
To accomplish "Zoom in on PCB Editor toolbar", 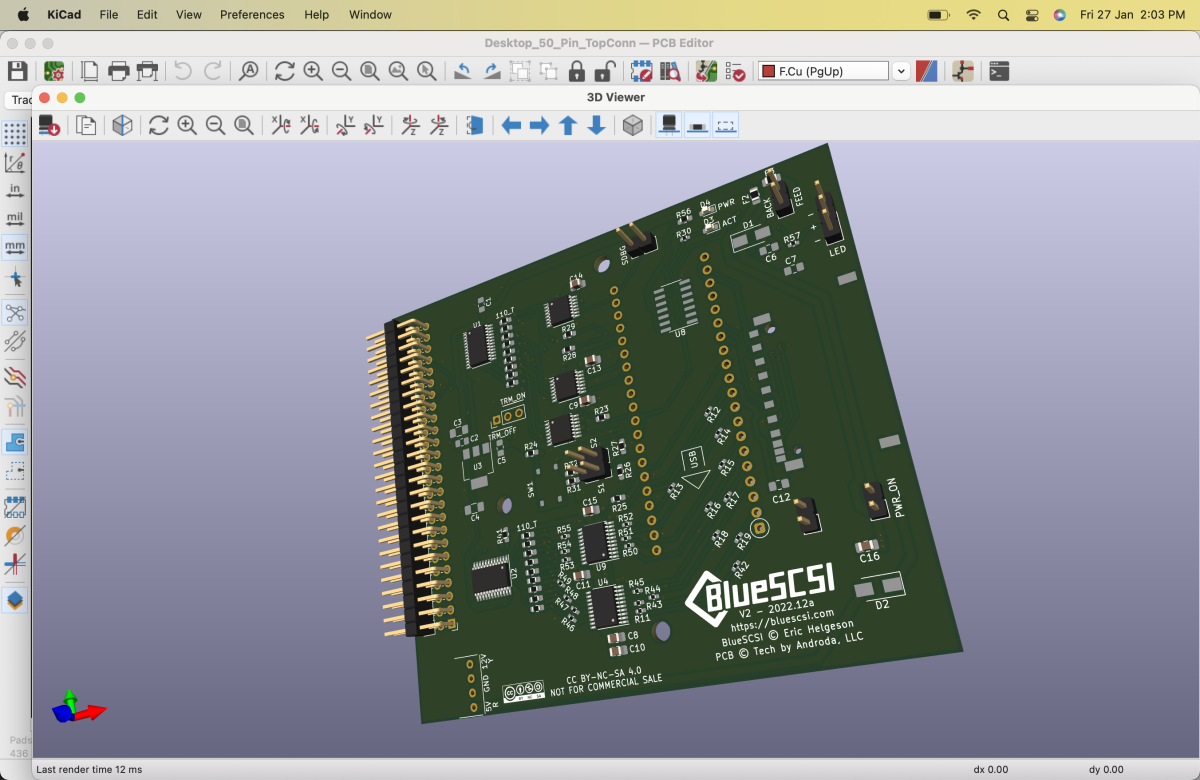I will click(313, 71).
